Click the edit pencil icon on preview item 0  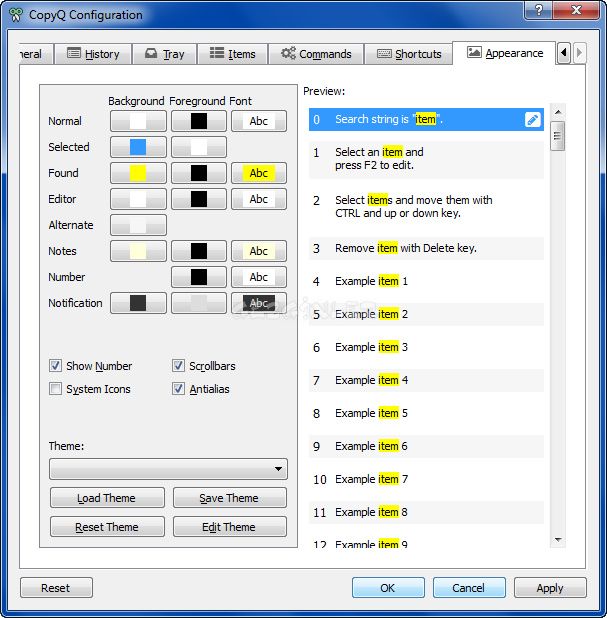(x=532, y=119)
